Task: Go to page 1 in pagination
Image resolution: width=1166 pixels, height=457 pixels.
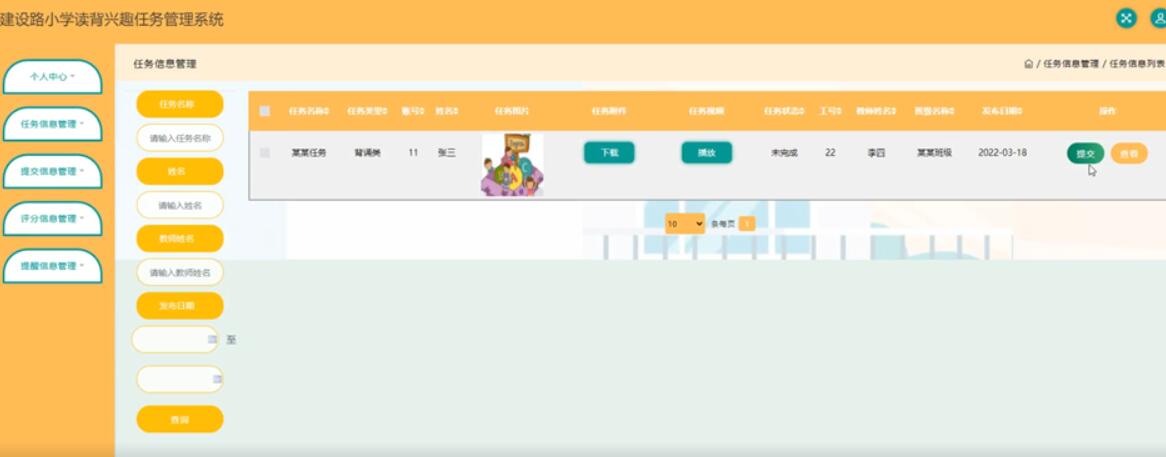Action: tap(747, 224)
